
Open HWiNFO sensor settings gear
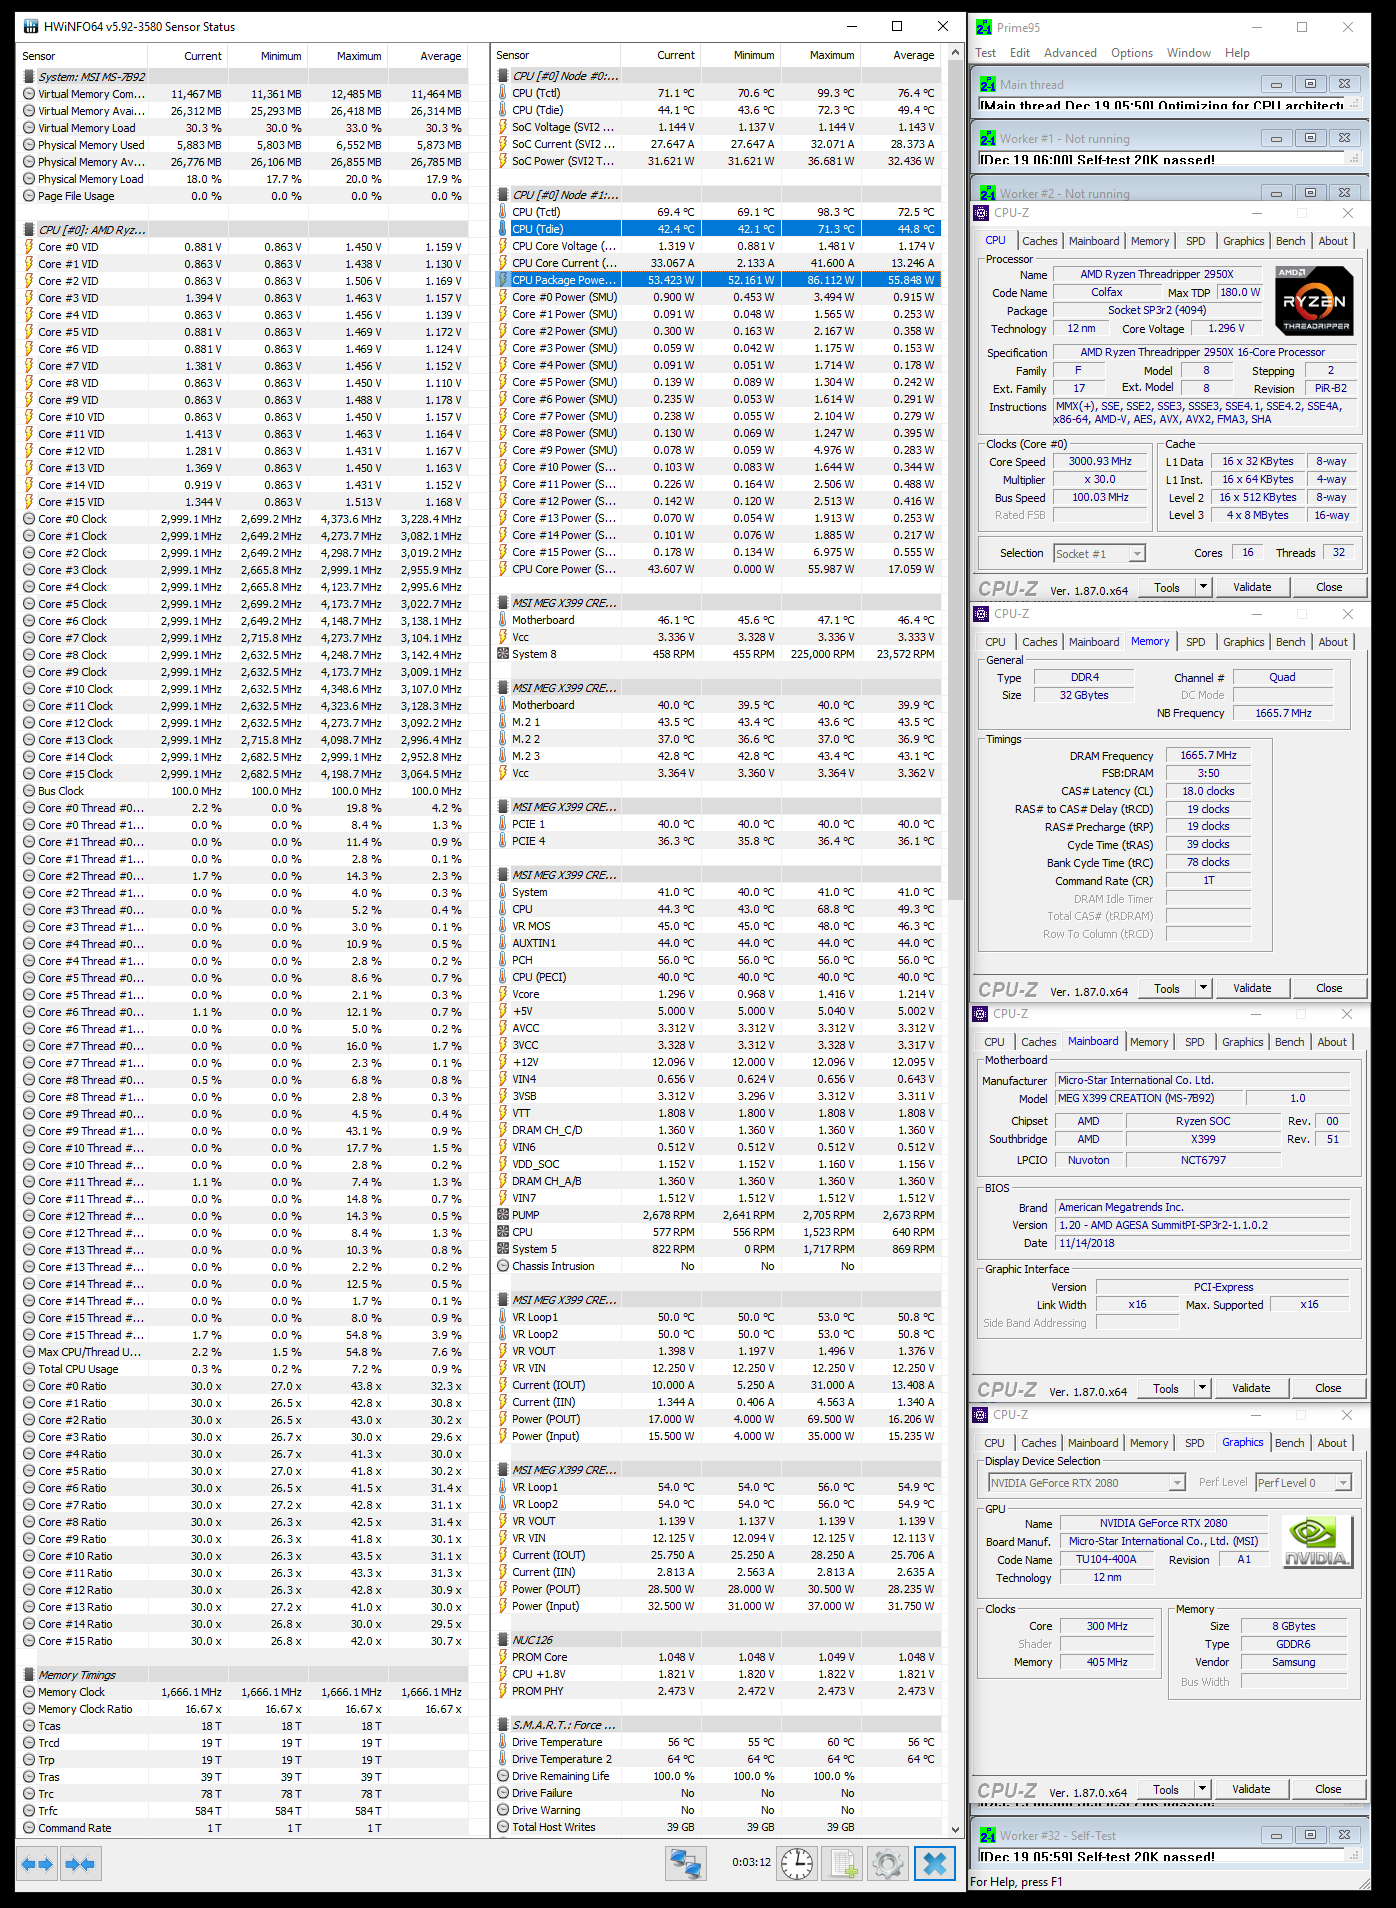887,1863
